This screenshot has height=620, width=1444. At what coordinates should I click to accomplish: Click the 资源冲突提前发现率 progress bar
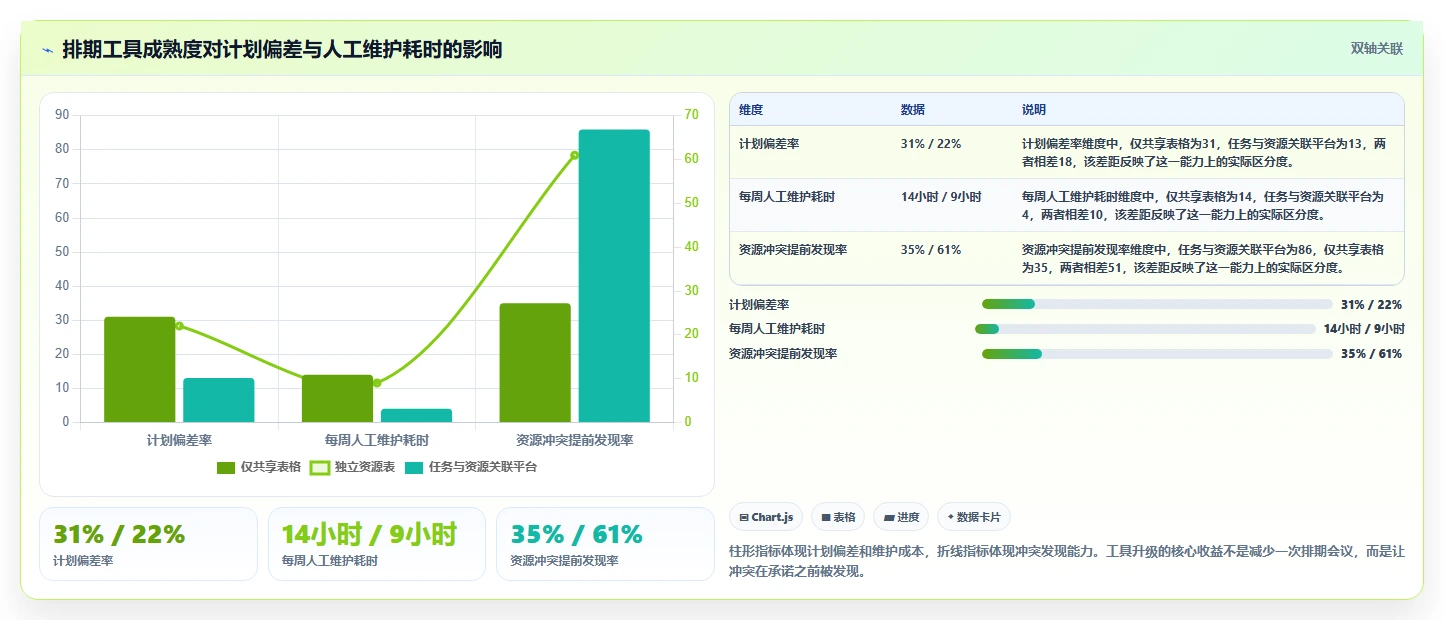(1157, 354)
